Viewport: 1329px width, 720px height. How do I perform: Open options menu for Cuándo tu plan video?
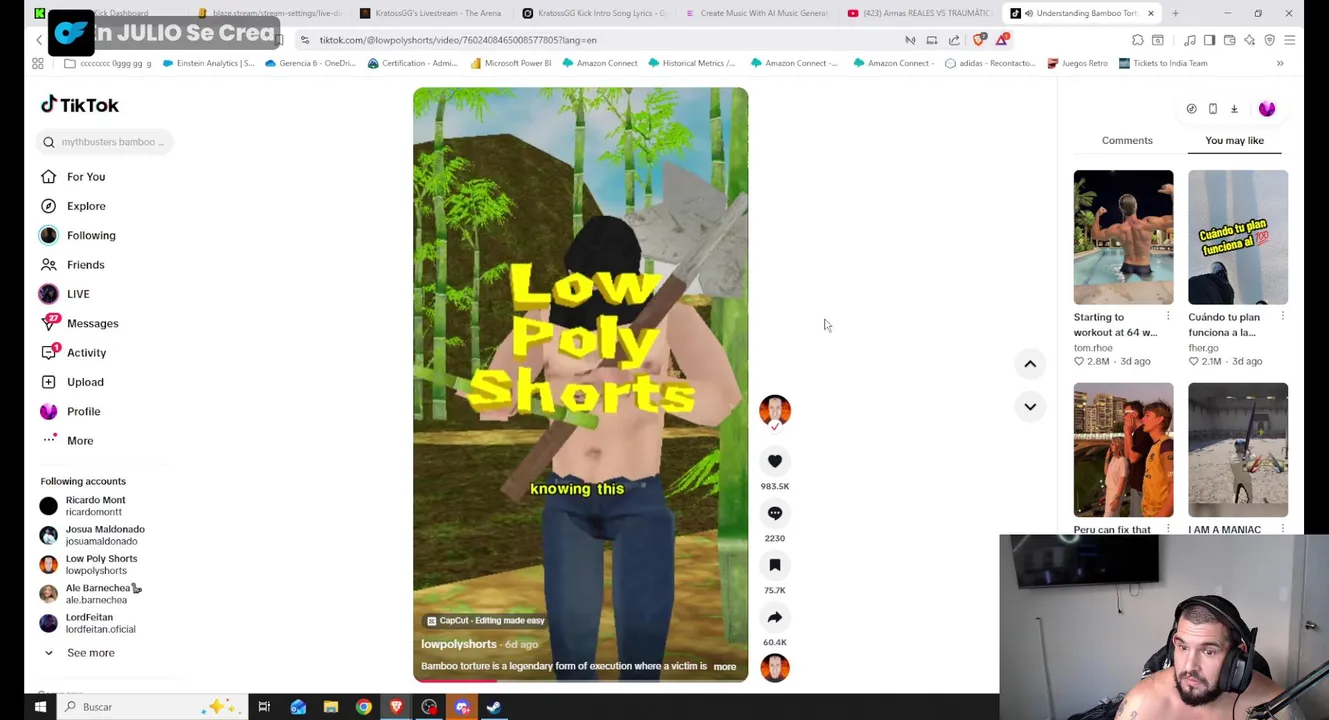point(1283,317)
